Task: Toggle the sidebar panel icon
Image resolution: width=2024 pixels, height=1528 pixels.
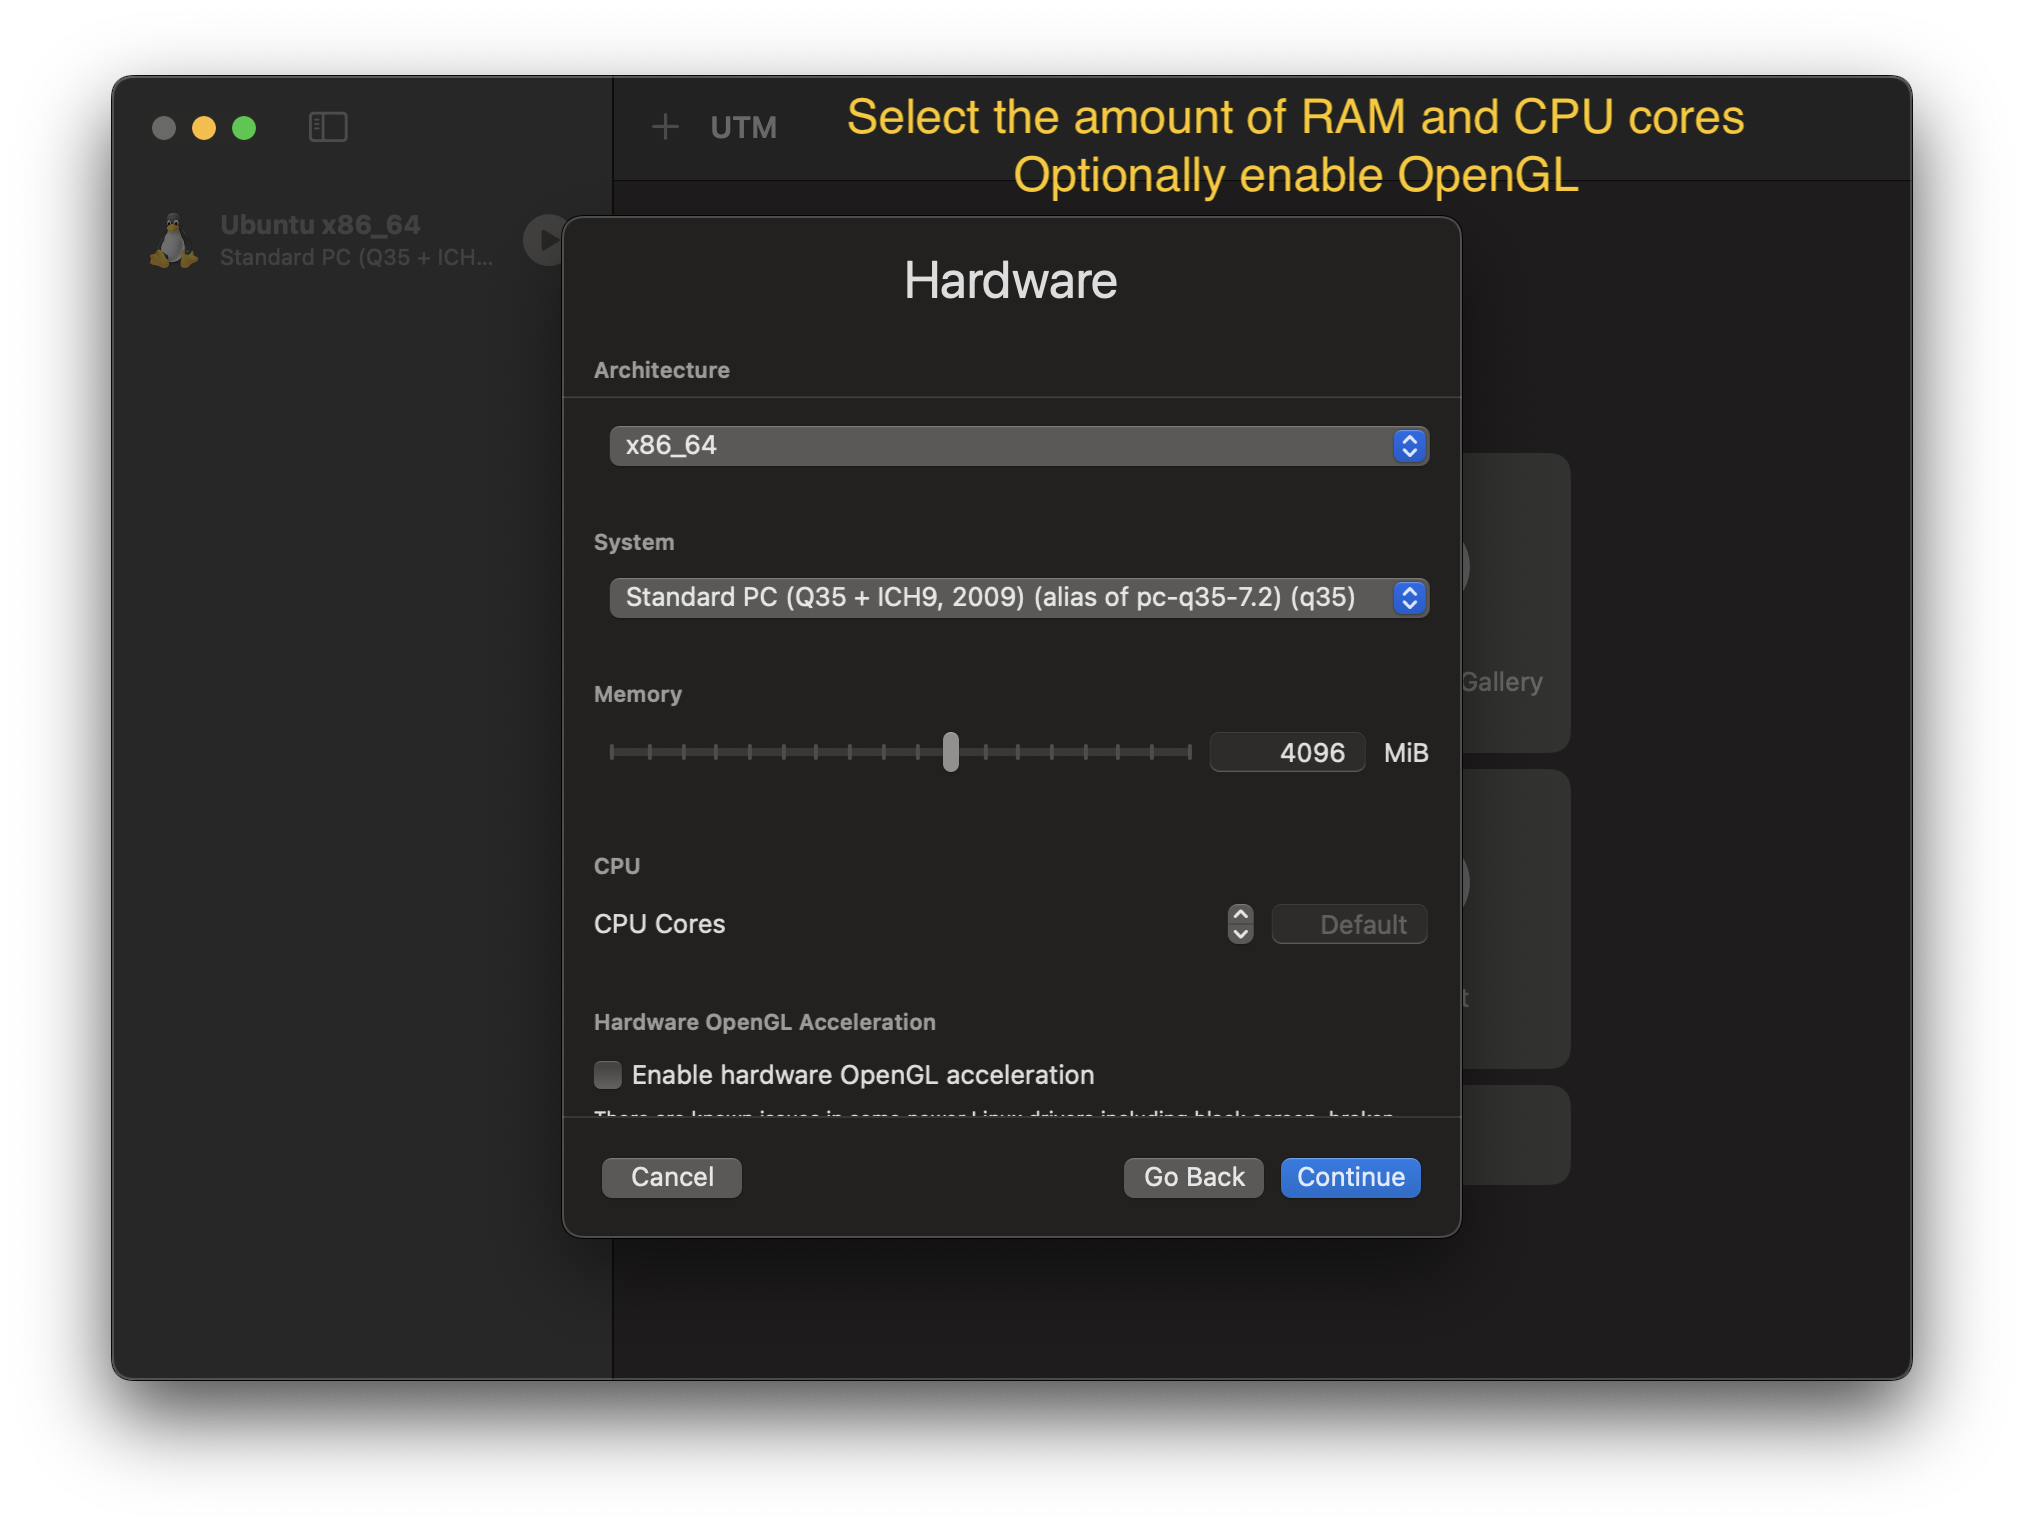Action: click(328, 127)
